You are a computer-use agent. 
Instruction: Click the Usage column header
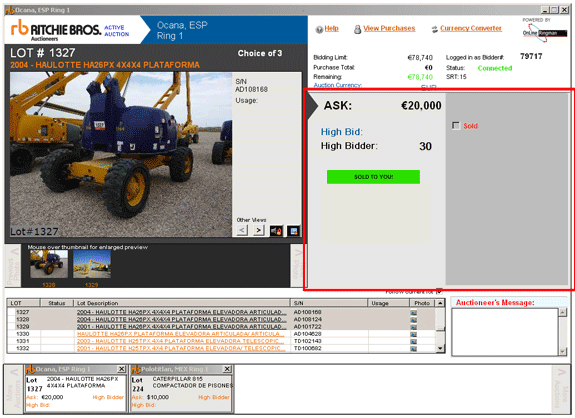point(388,303)
